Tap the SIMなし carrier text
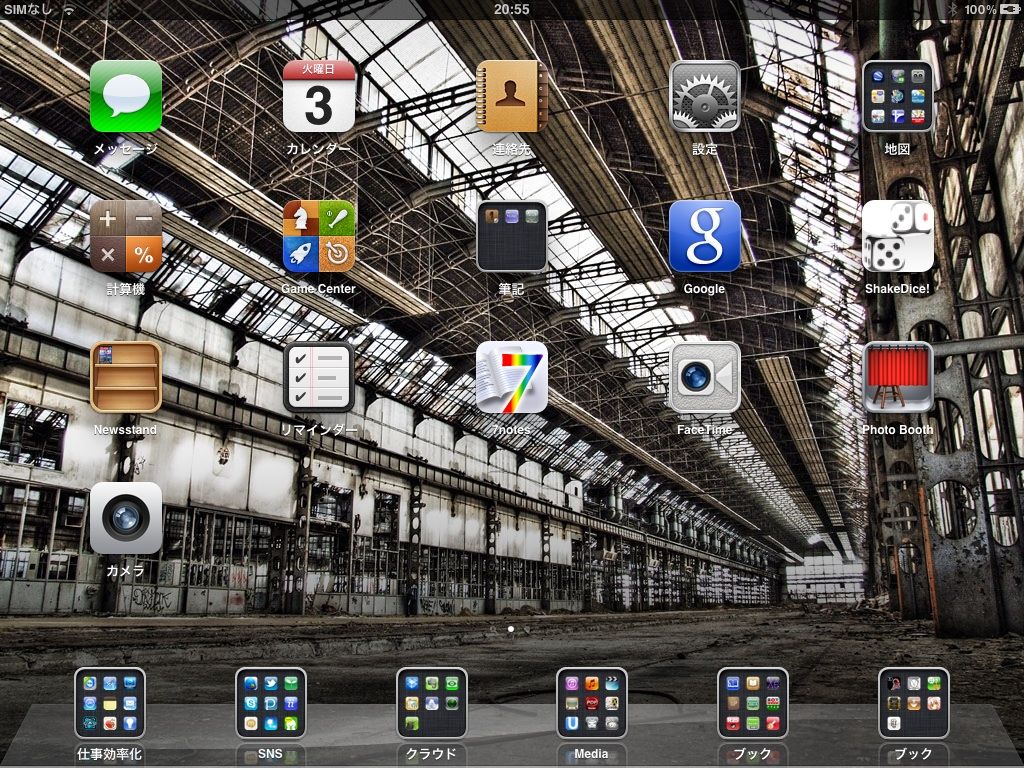Screen dimensions: 1024x768 tap(28, 9)
